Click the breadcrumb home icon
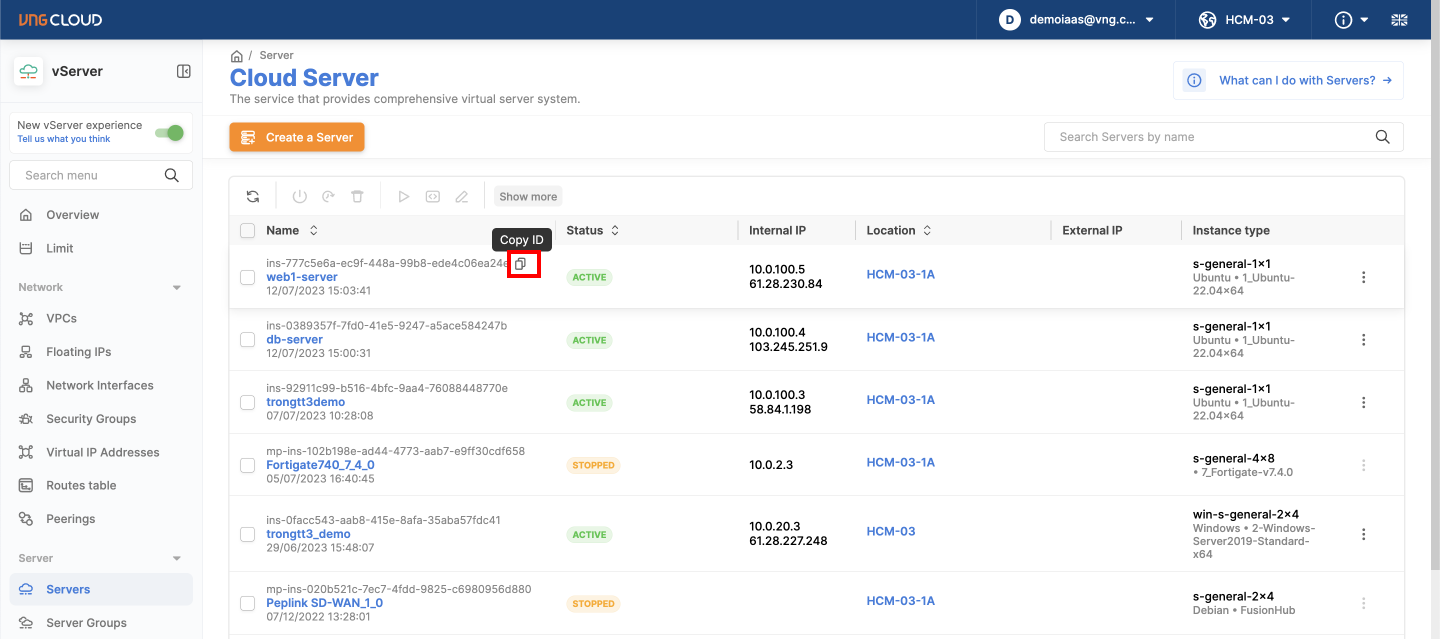 (x=237, y=56)
